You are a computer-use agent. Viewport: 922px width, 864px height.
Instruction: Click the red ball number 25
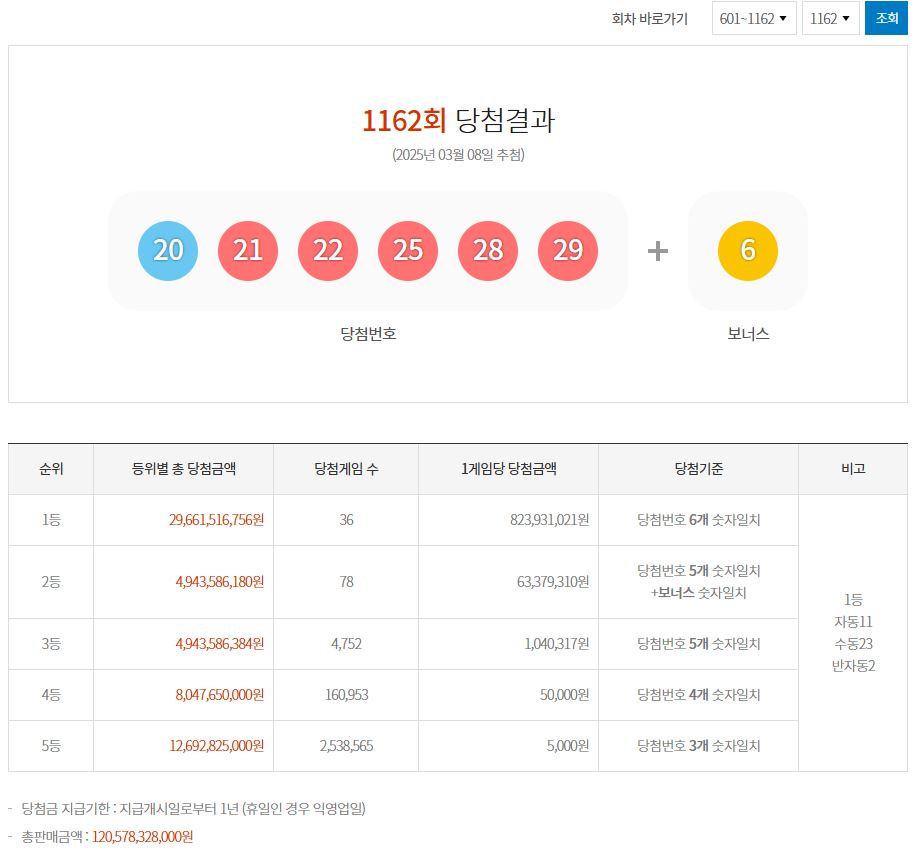point(407,251)
